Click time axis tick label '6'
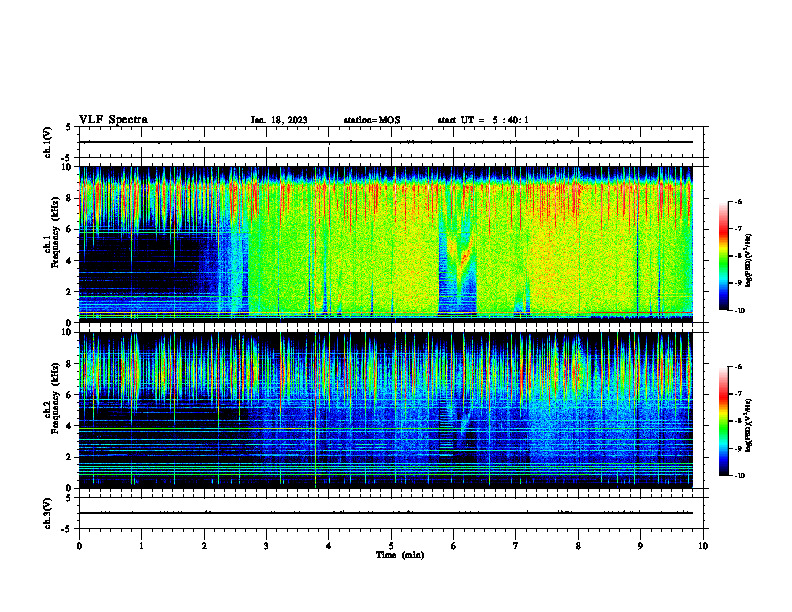This screenshot has height=612, width=792. [454, 546]
